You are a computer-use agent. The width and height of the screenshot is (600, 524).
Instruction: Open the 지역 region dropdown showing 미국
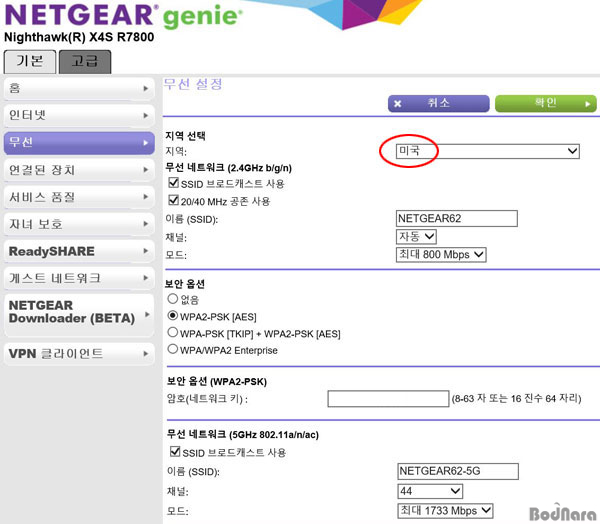(x=488, y=151)
